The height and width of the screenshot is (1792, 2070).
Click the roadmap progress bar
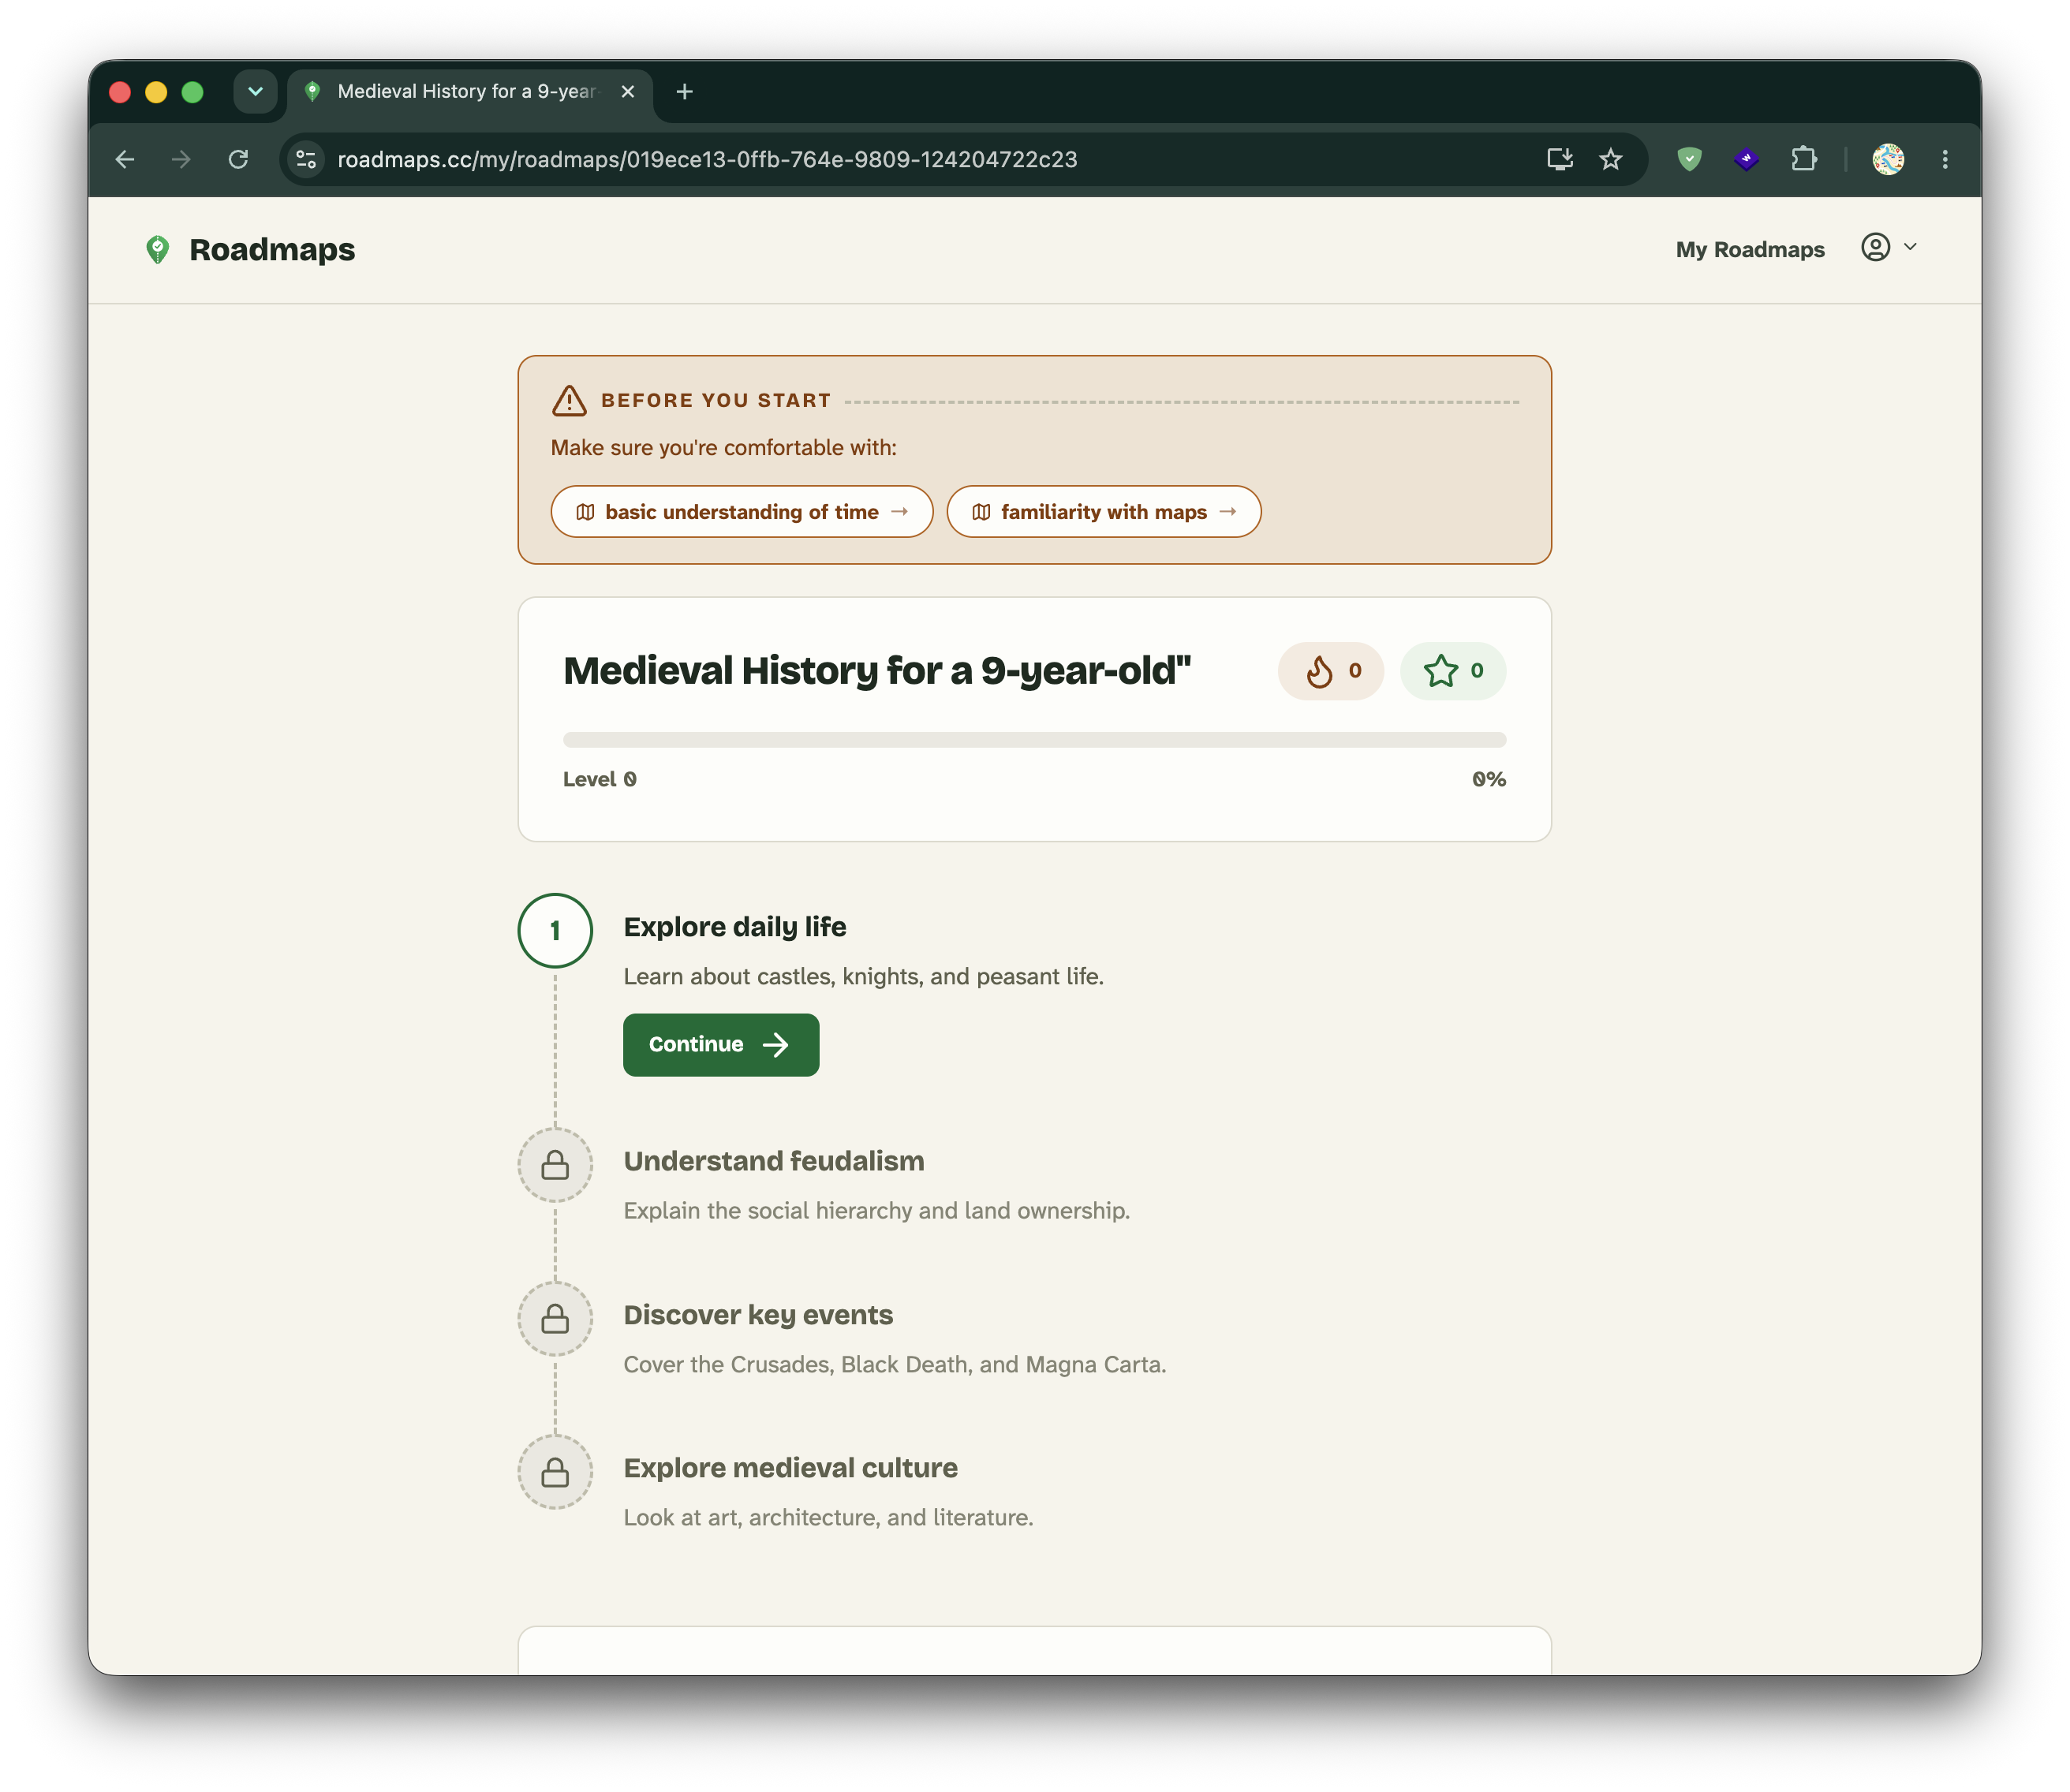click(1035, 740)
